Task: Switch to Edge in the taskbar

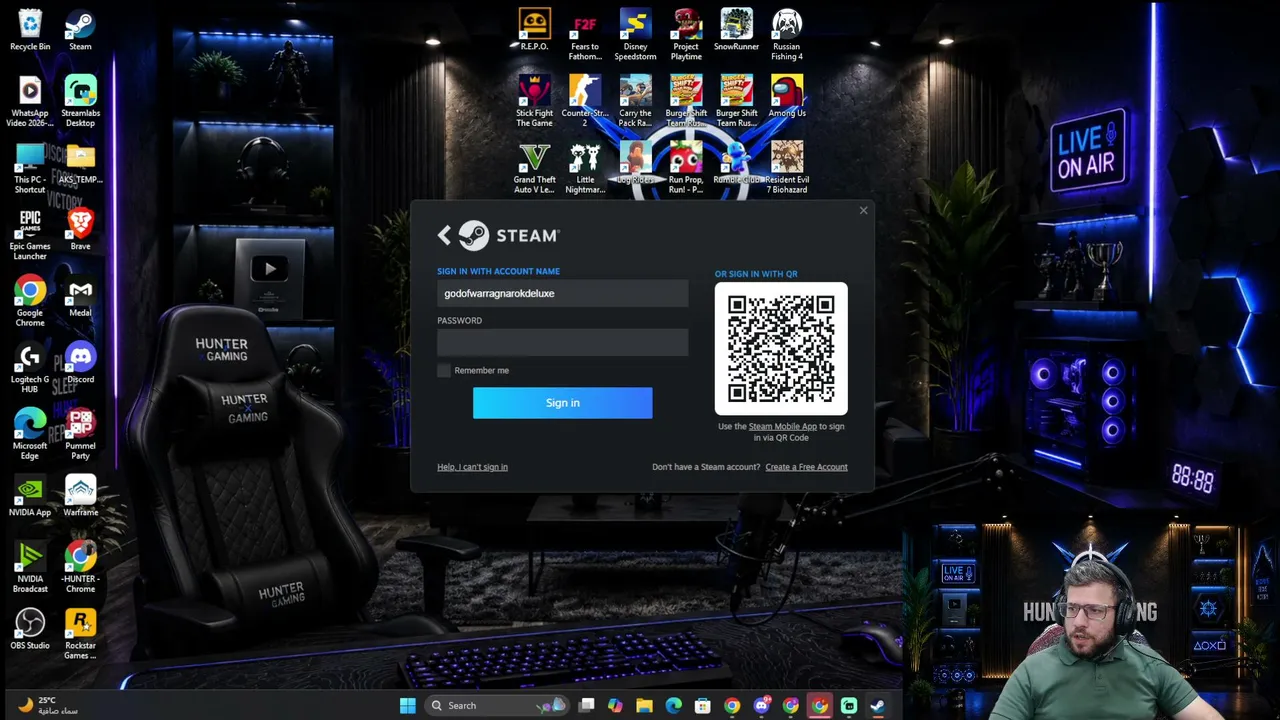Action: 674,706
